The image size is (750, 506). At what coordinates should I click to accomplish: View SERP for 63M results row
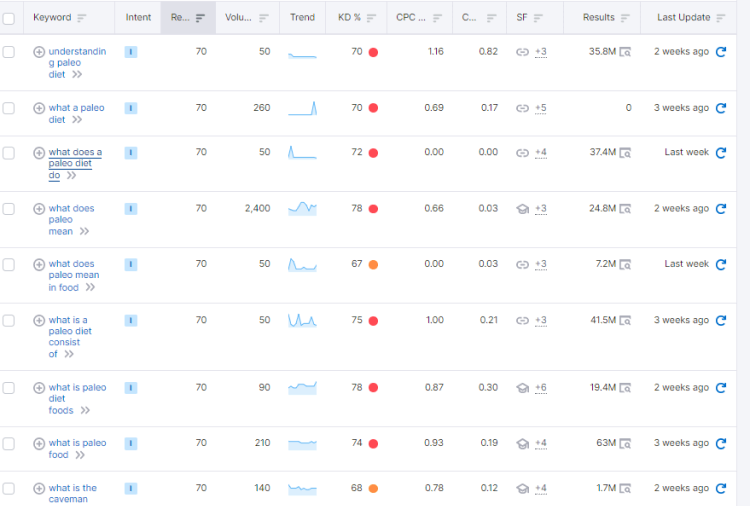(625, 443)
